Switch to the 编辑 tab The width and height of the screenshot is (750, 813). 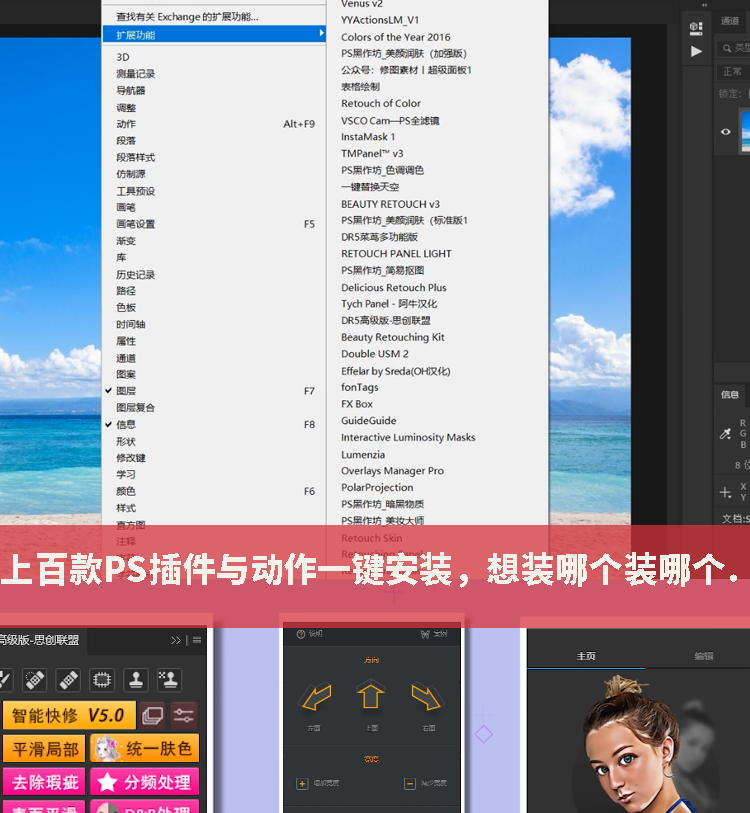pos(704,656)
